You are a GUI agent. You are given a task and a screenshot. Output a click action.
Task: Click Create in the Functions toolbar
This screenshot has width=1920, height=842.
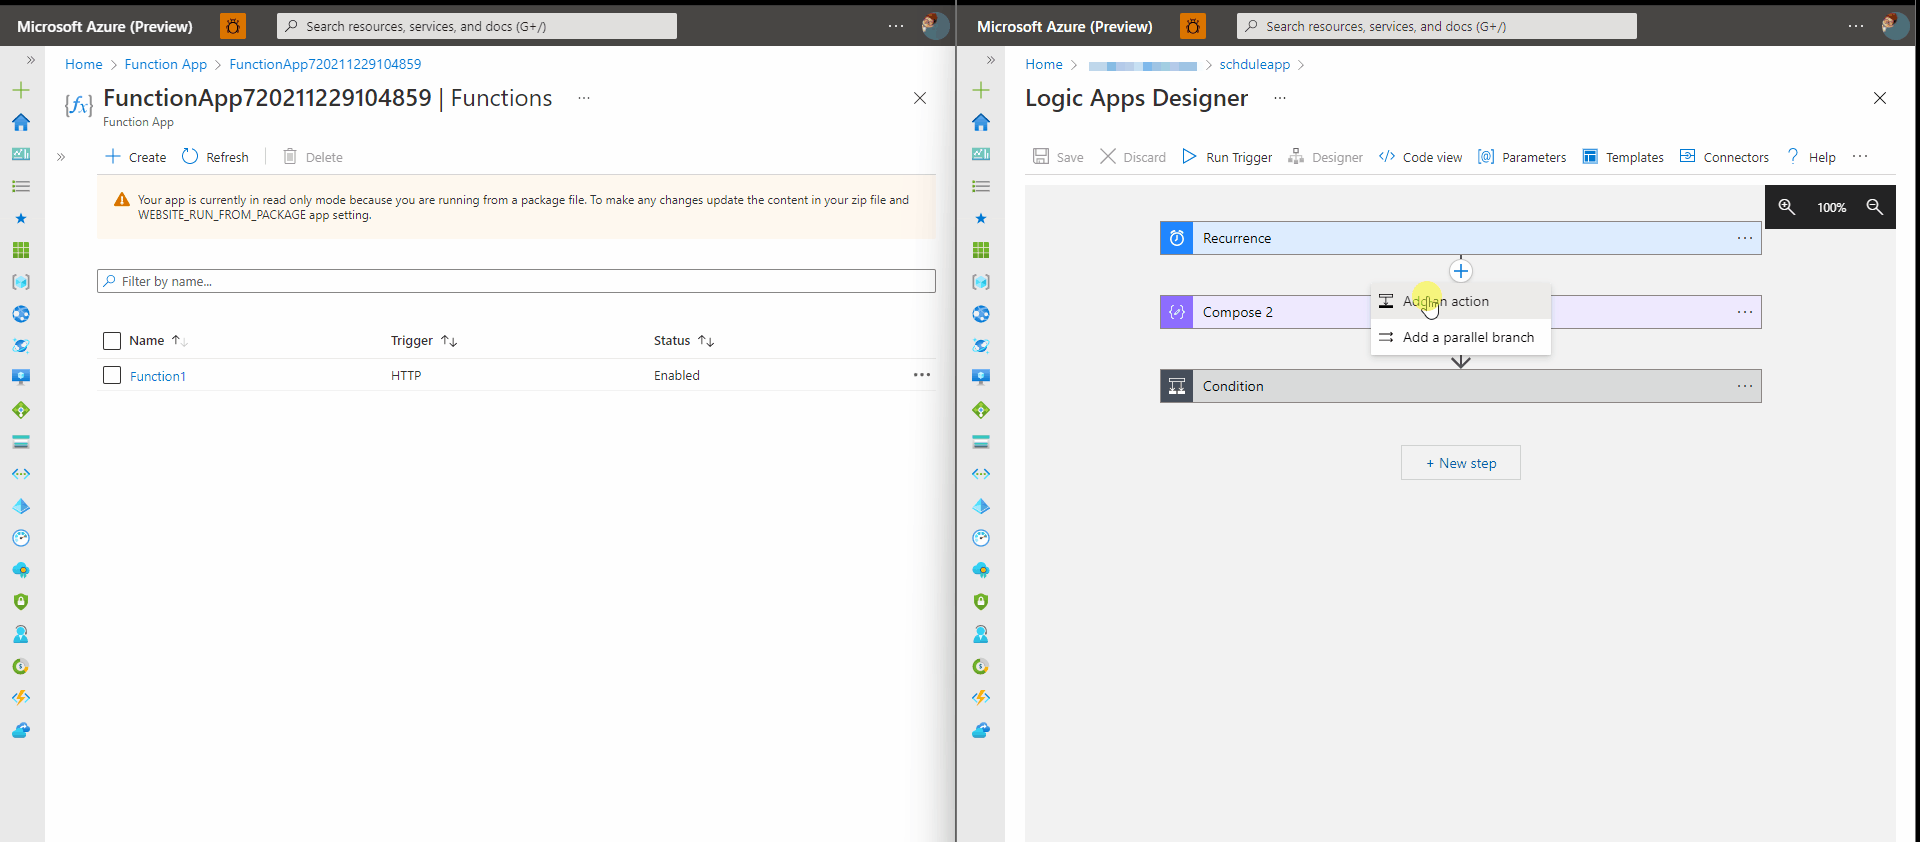tap(136, 157)
